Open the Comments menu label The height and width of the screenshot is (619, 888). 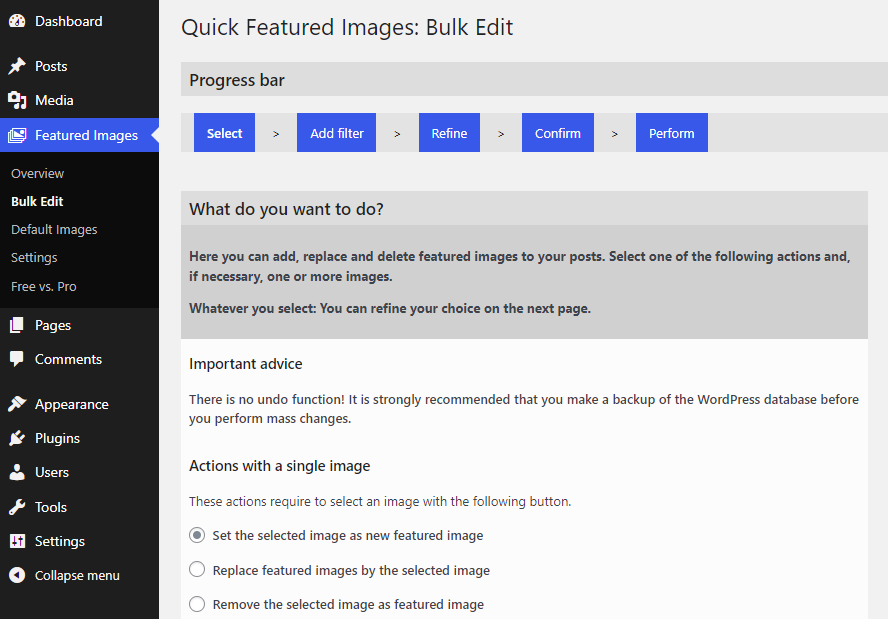(68, 359)
